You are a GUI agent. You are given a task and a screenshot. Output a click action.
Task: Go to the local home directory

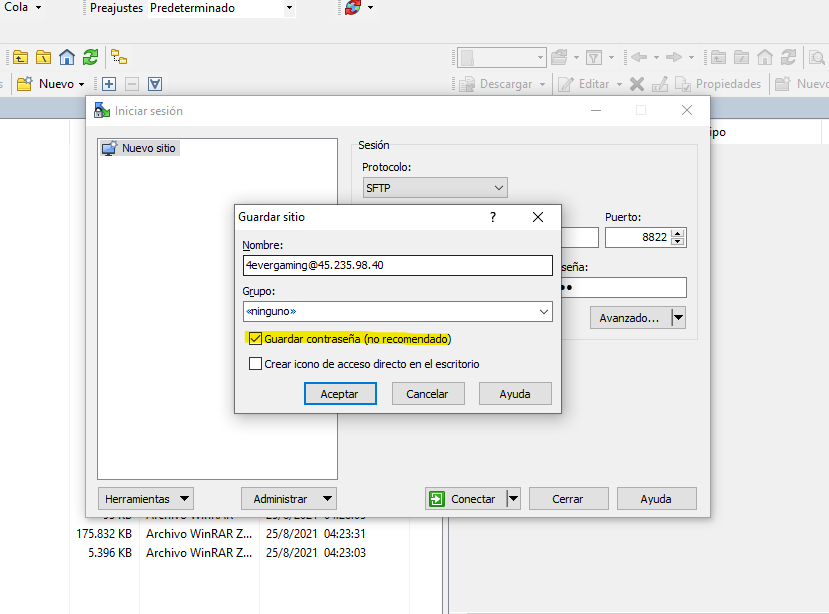[x=67, y=57]
